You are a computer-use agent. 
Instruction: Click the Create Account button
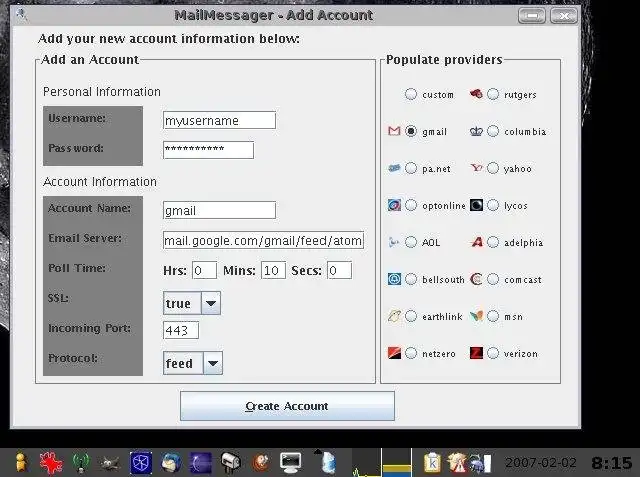(287, 406)
